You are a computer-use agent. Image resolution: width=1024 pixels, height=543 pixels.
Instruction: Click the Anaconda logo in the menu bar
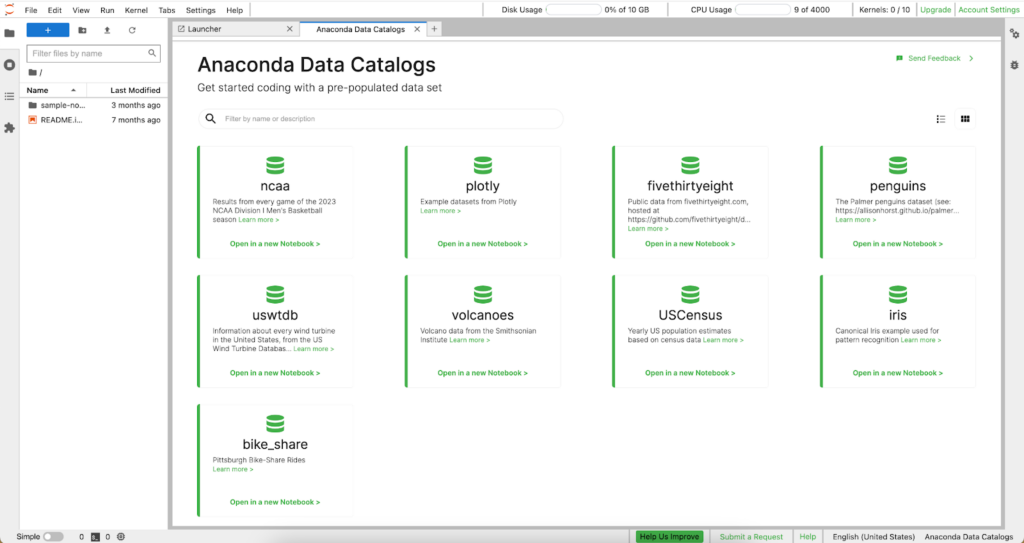(x=9, y=10)
